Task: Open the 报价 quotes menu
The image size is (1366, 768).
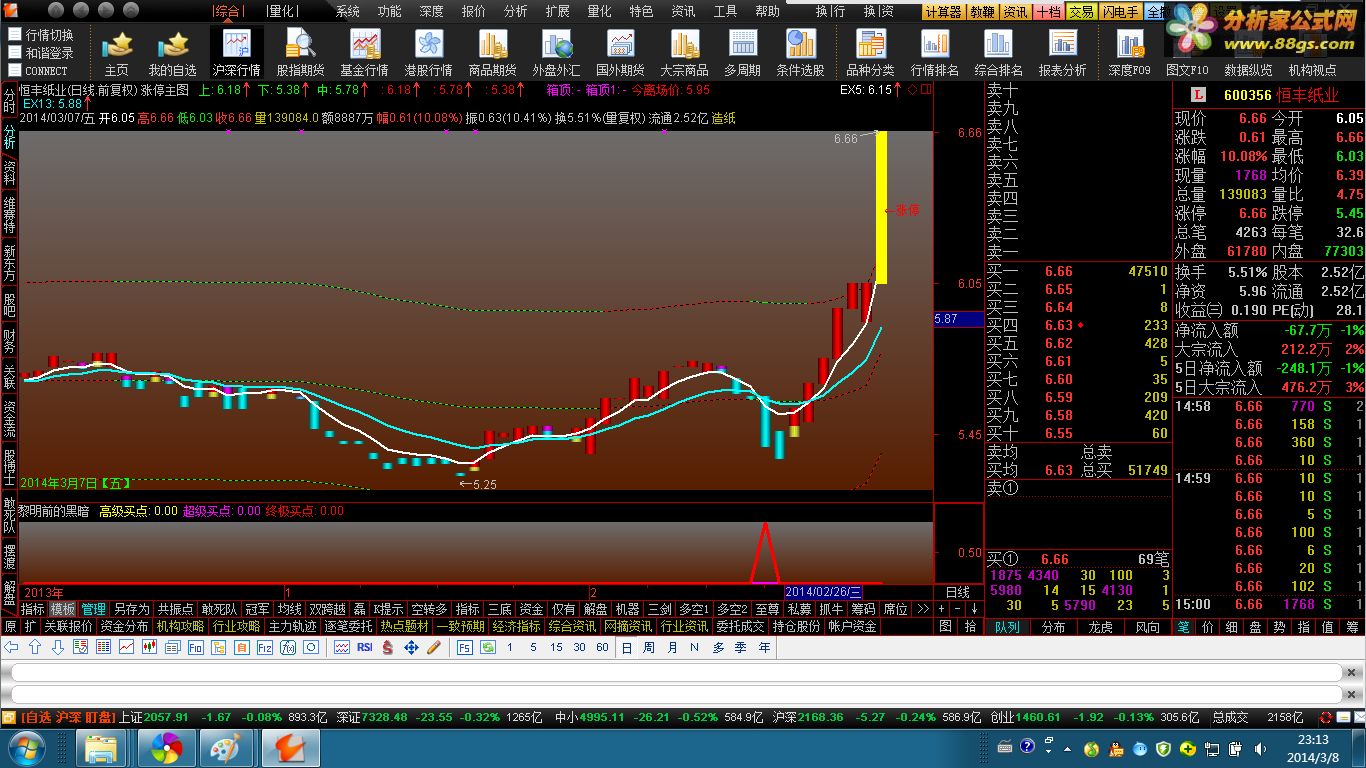Action: click(x=474, y=11)
